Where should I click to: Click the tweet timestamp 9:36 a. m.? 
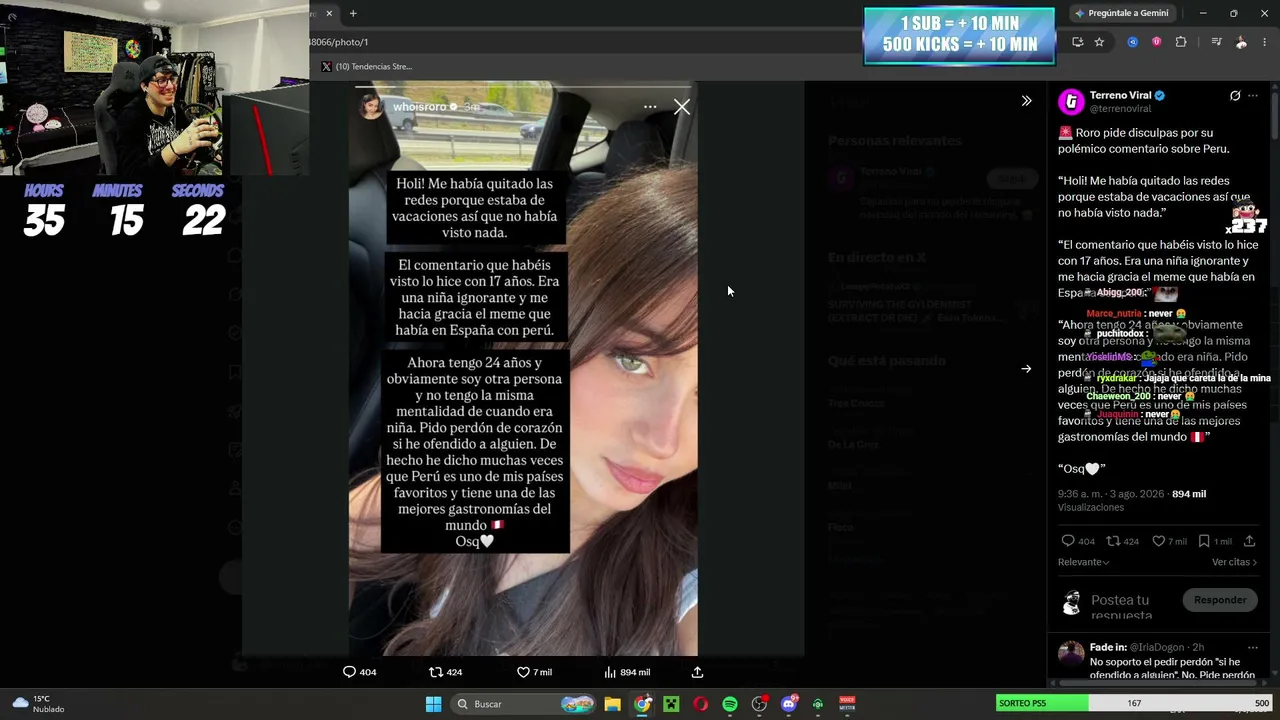1082,494
